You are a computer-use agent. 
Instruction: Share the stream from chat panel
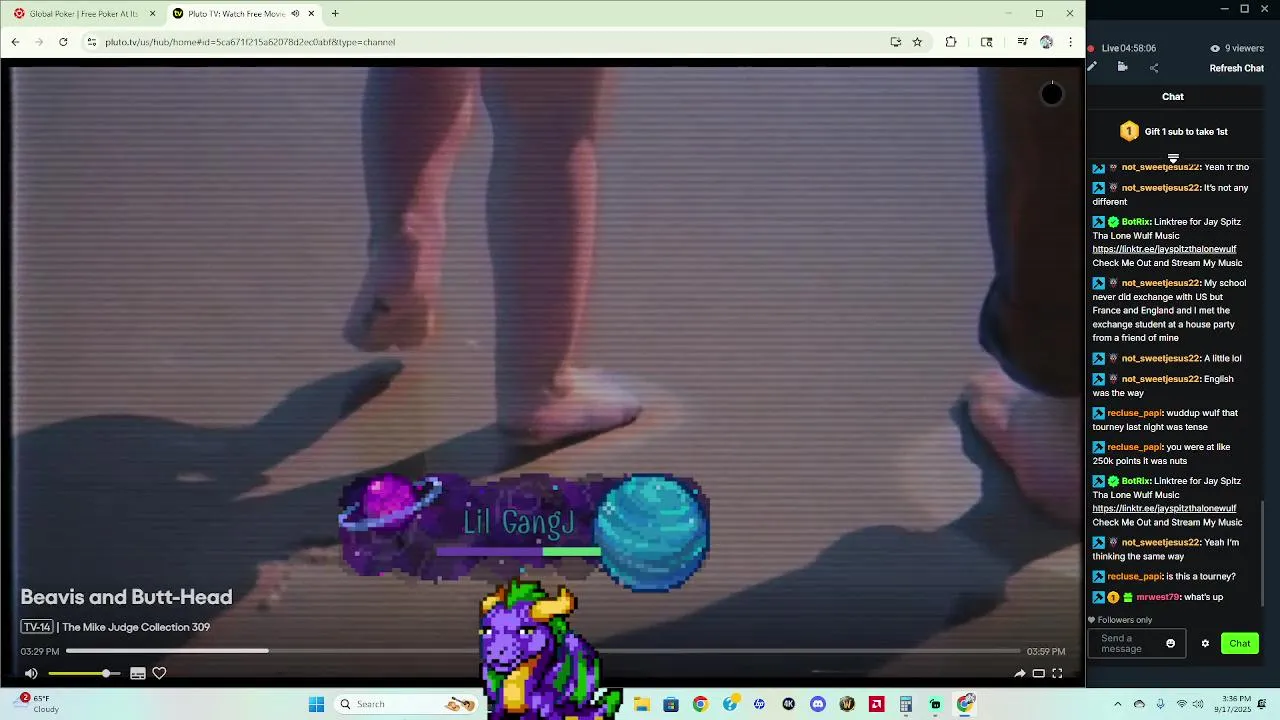[1154, 68]
